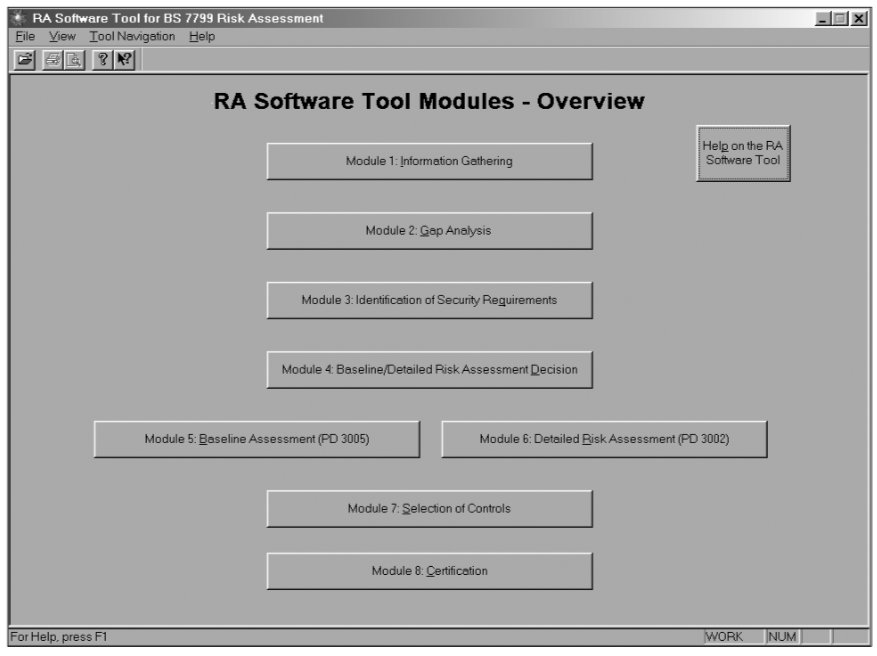Open the Tool Navigation menu

(132, 36)
